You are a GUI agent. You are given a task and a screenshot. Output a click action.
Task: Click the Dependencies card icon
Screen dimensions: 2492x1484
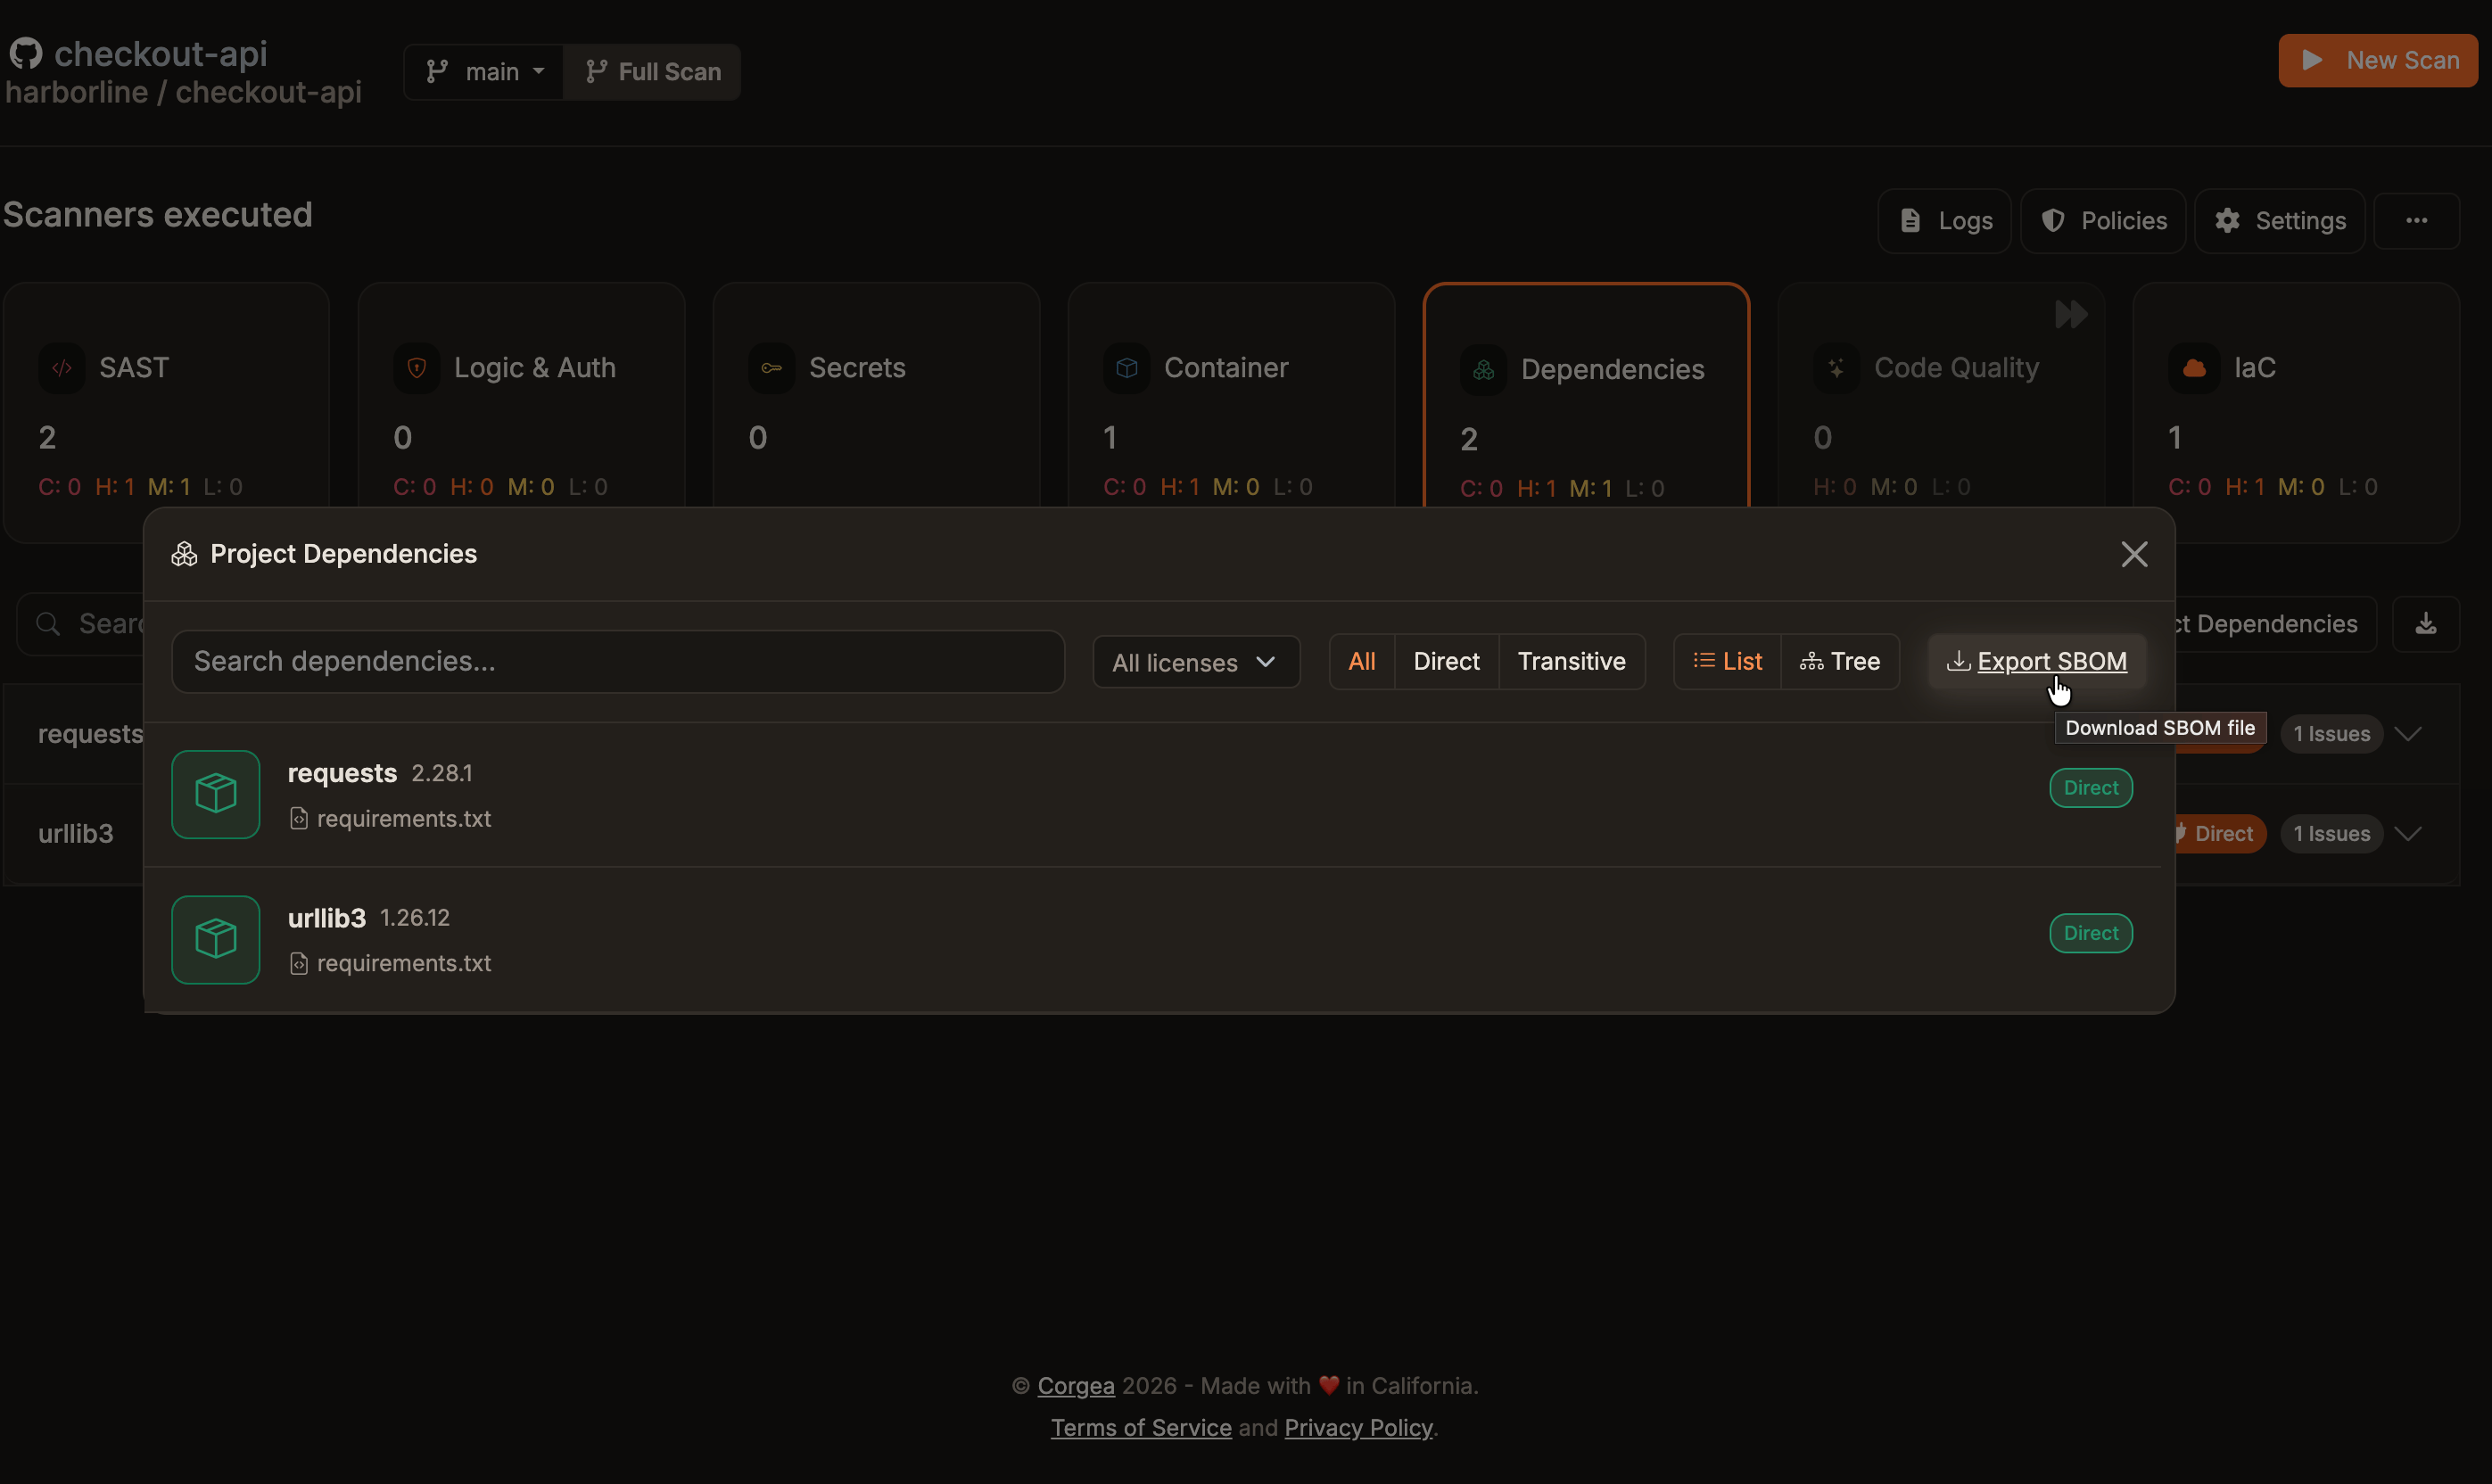pos(1484,370)
